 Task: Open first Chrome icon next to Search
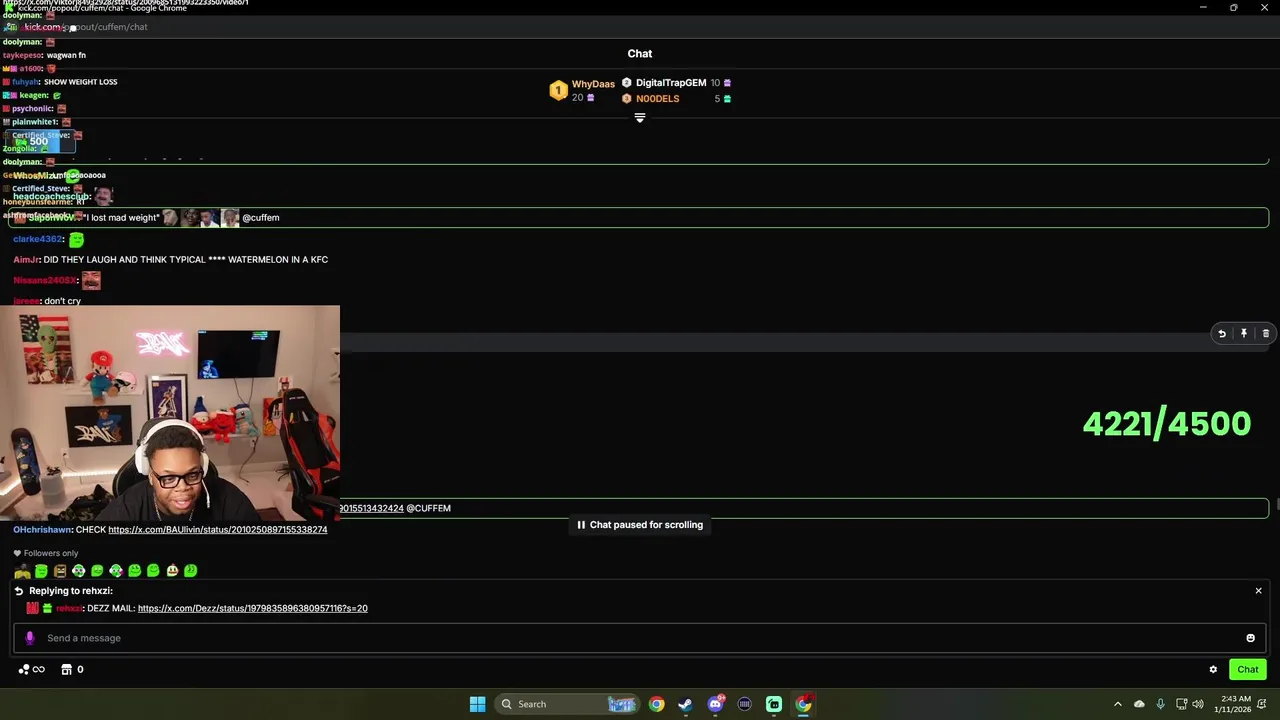(656, 704)
